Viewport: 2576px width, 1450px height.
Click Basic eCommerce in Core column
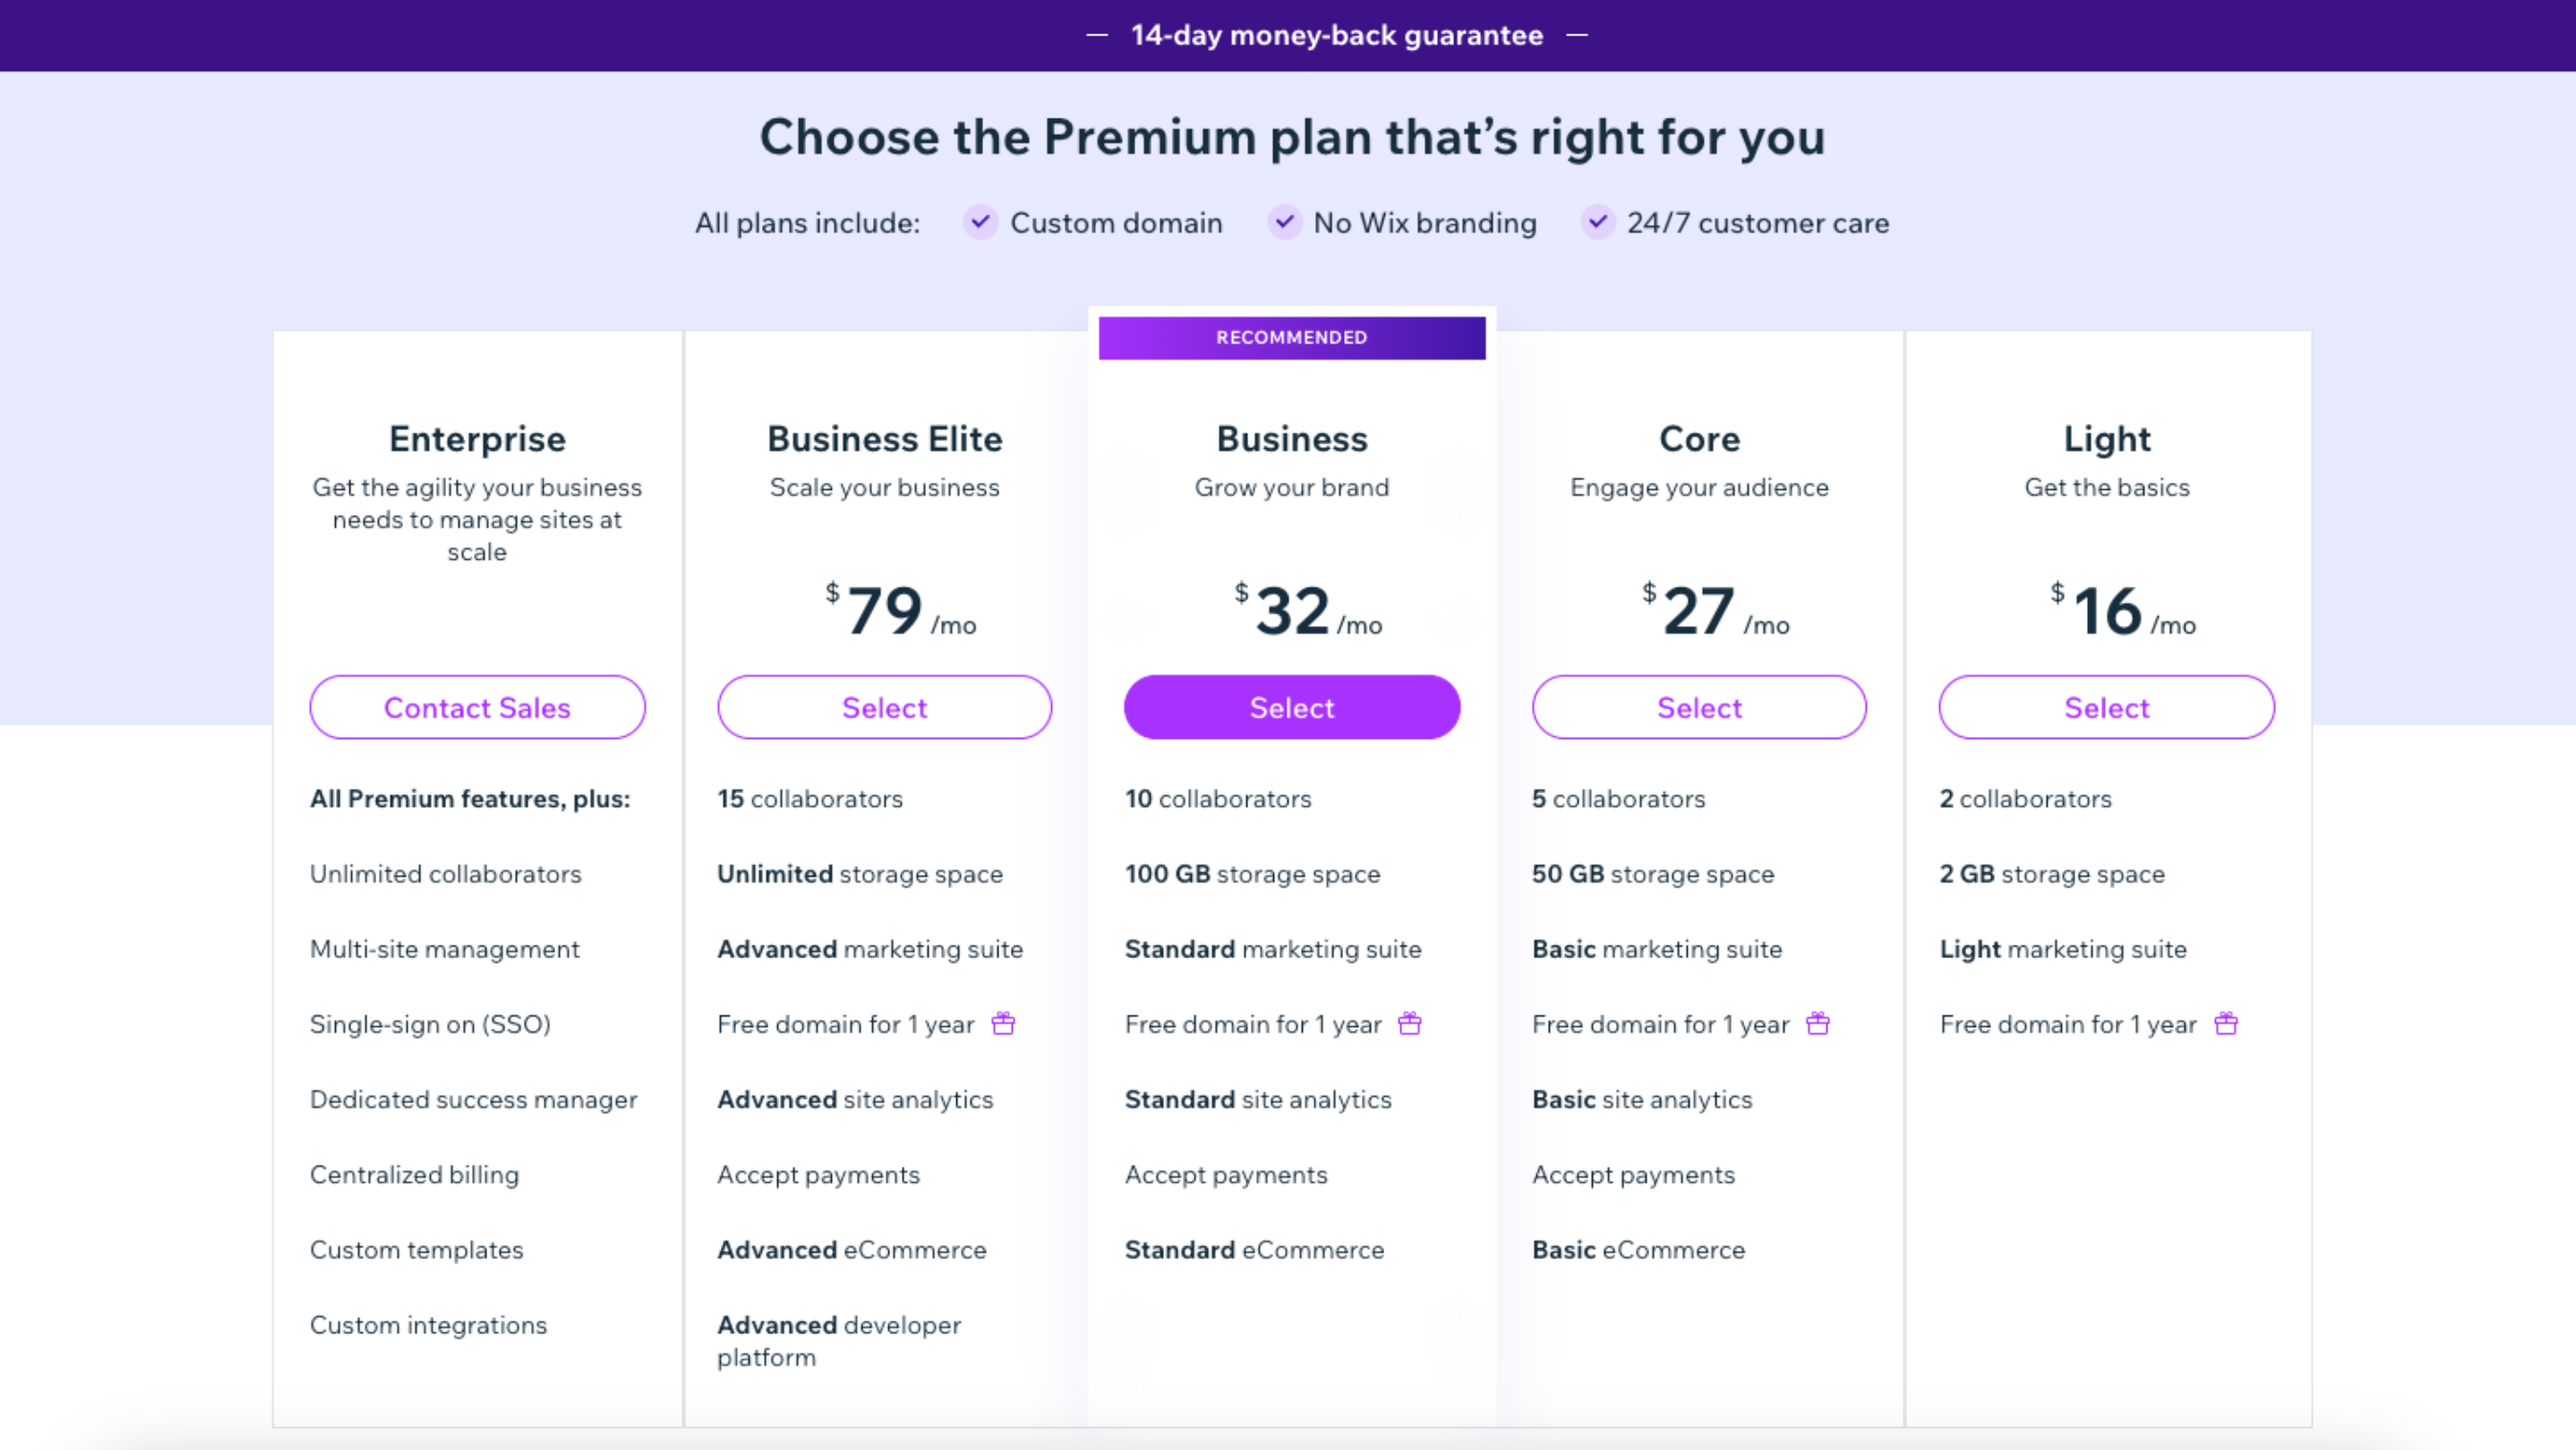click(1638, 1249)
